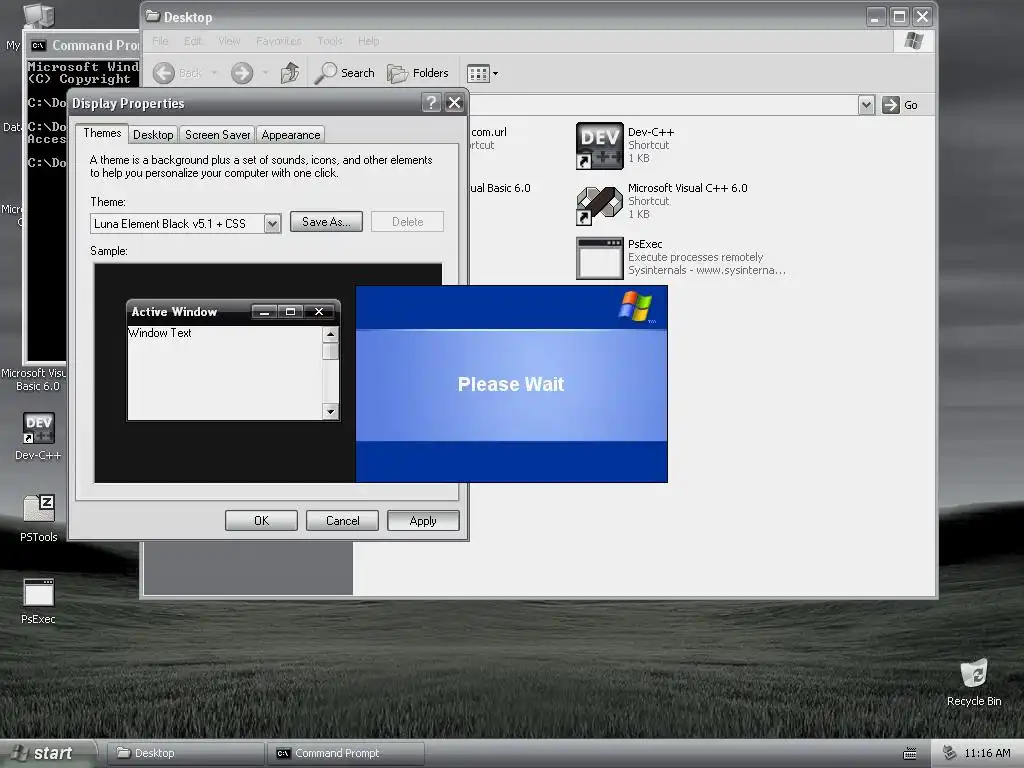Click the Command Prompt window title bar icon
The height and width of the screenshot is (768, 1024).
[x=39, y=45]
